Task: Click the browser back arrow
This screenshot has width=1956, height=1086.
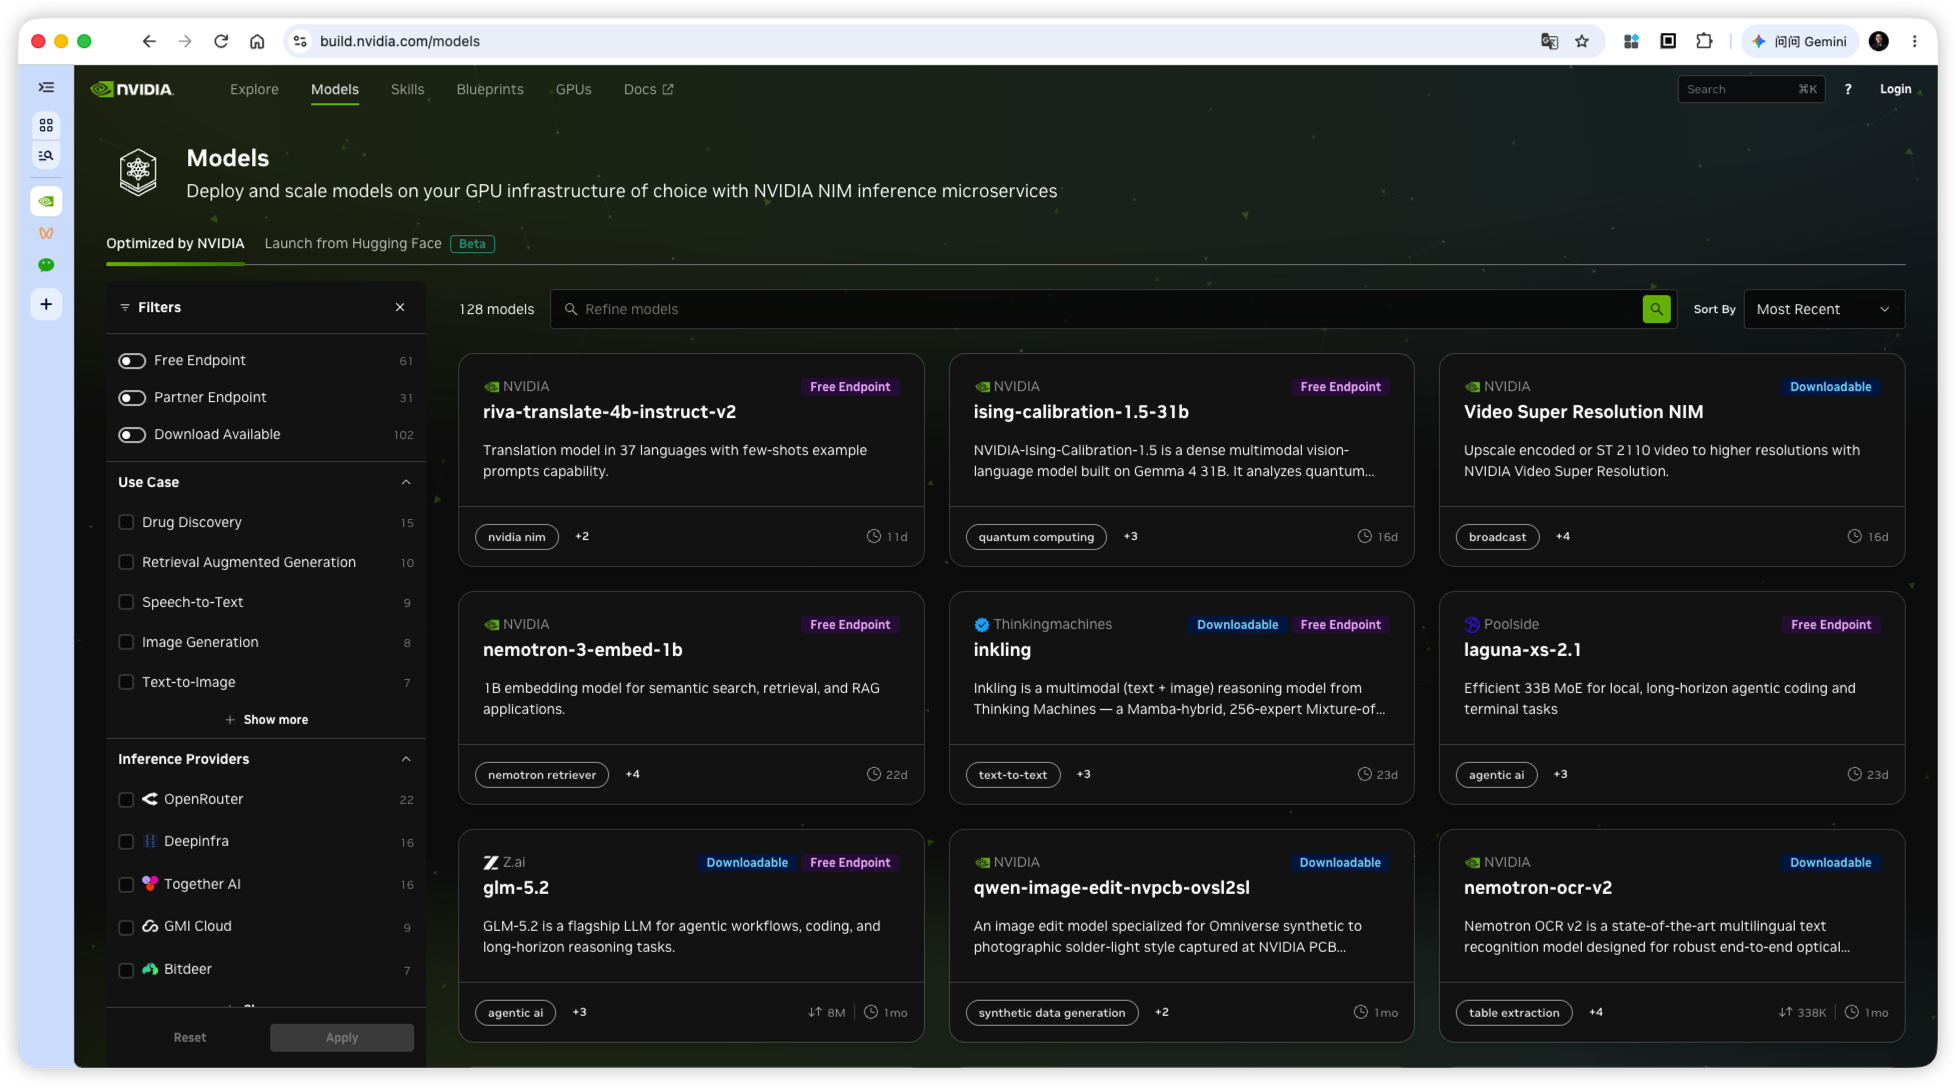Action: click(x=149, y=41)
